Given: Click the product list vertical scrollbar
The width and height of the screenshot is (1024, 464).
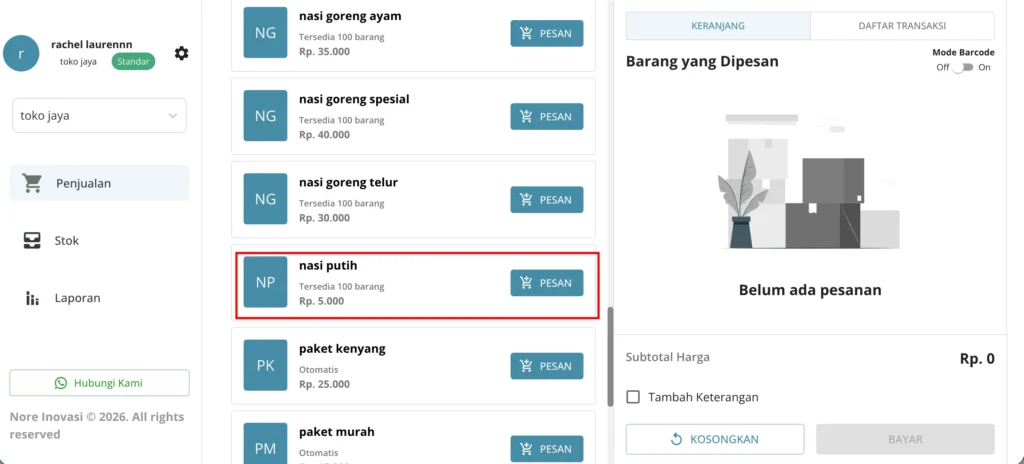Looking at the screenshot, I should (610, 357).
